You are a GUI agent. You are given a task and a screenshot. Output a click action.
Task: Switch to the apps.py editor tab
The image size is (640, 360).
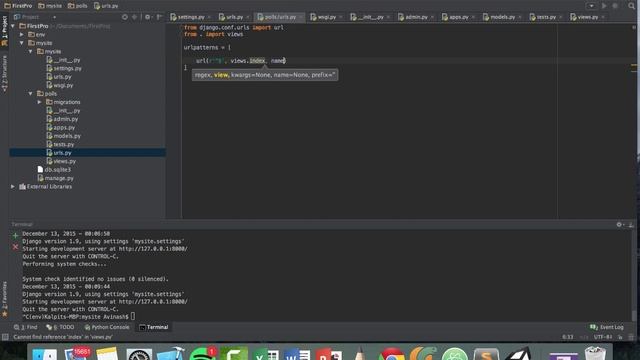[458, 17]
